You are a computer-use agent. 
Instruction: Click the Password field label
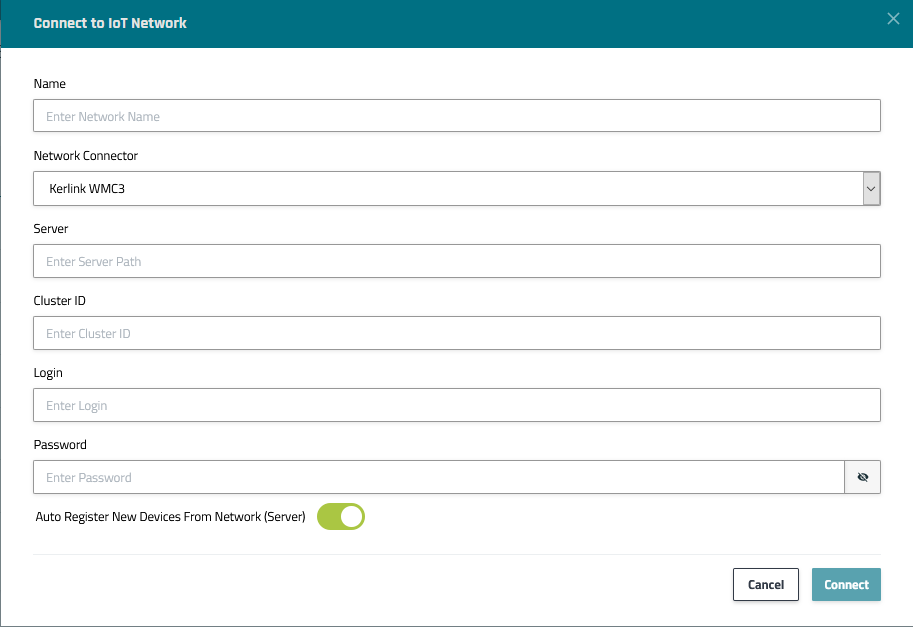[x=60, y=445]
